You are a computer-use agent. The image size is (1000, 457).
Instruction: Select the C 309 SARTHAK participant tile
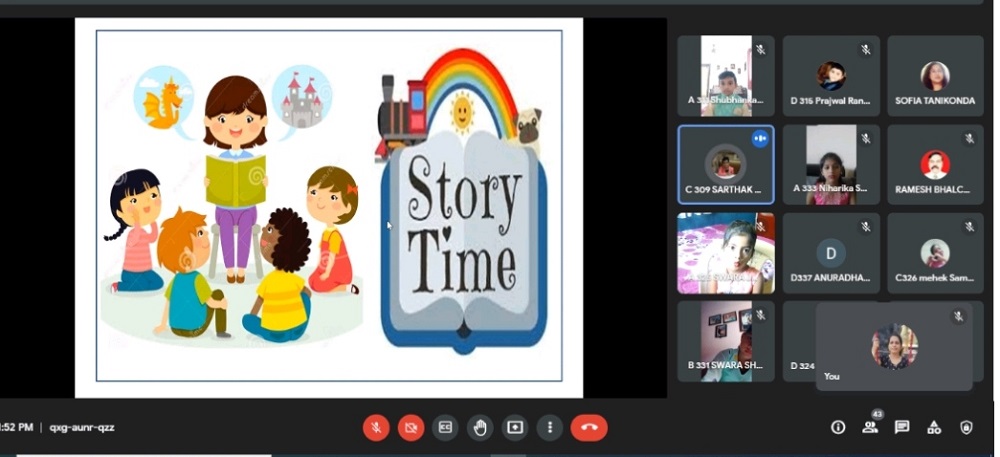(726, 165)
